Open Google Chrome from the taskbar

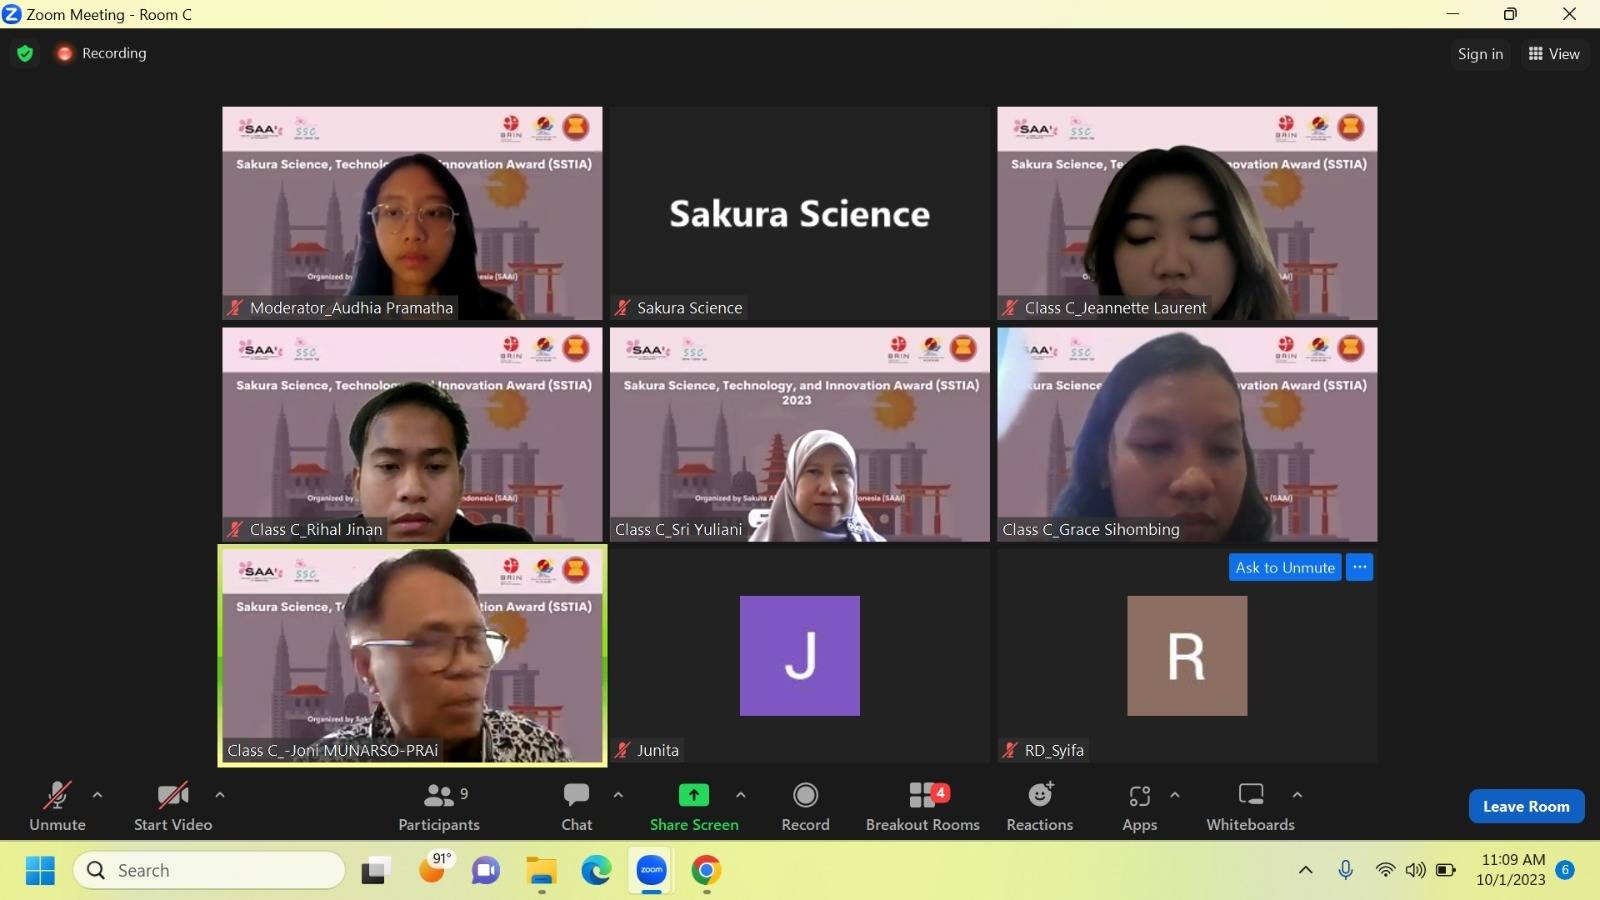click(x=706, y=871)
